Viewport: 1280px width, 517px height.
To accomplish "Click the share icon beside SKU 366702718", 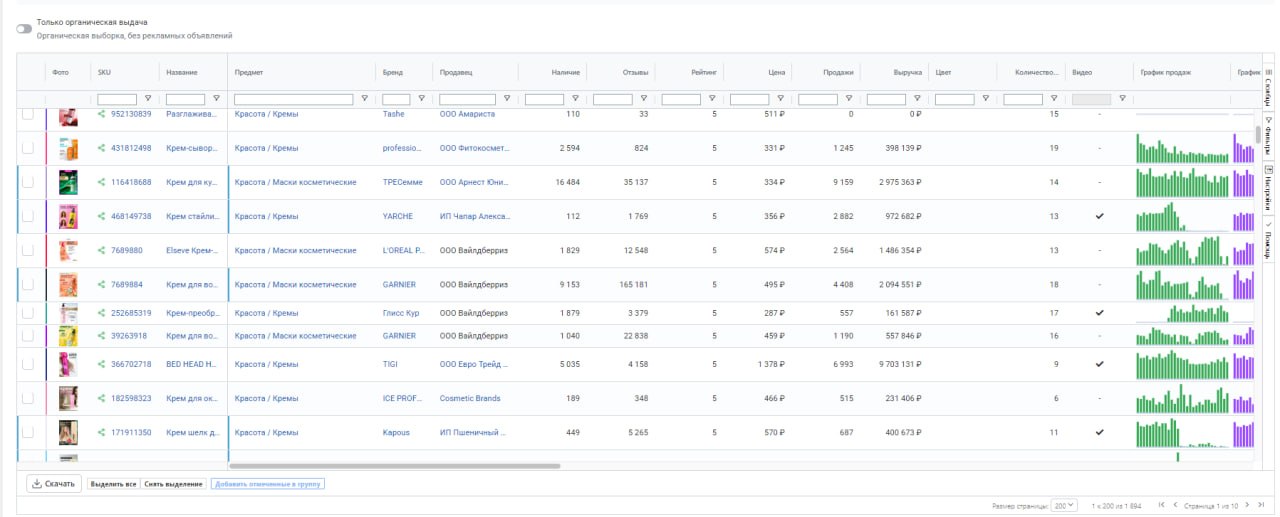I will point(101,364).
